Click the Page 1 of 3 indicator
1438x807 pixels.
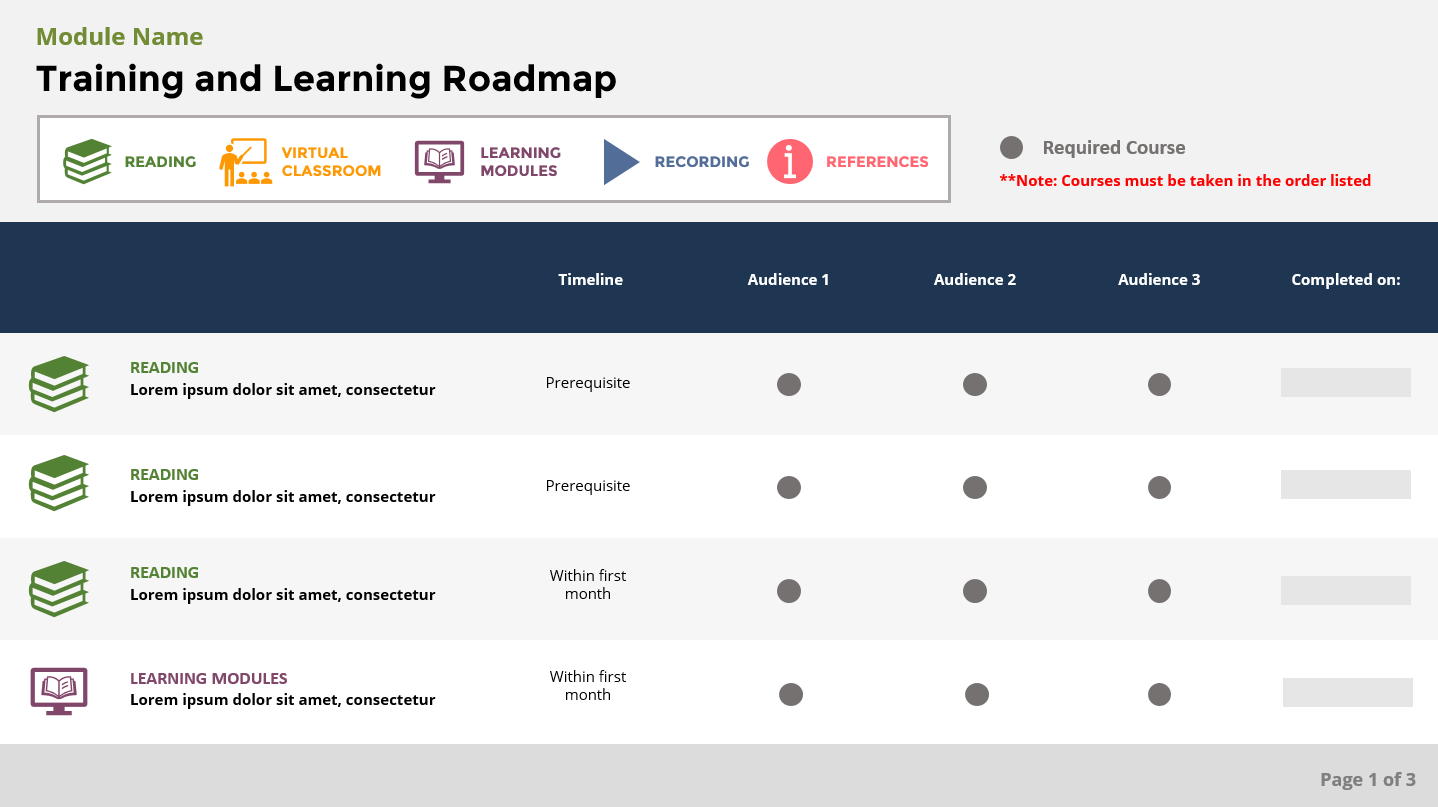point(1368,779)
